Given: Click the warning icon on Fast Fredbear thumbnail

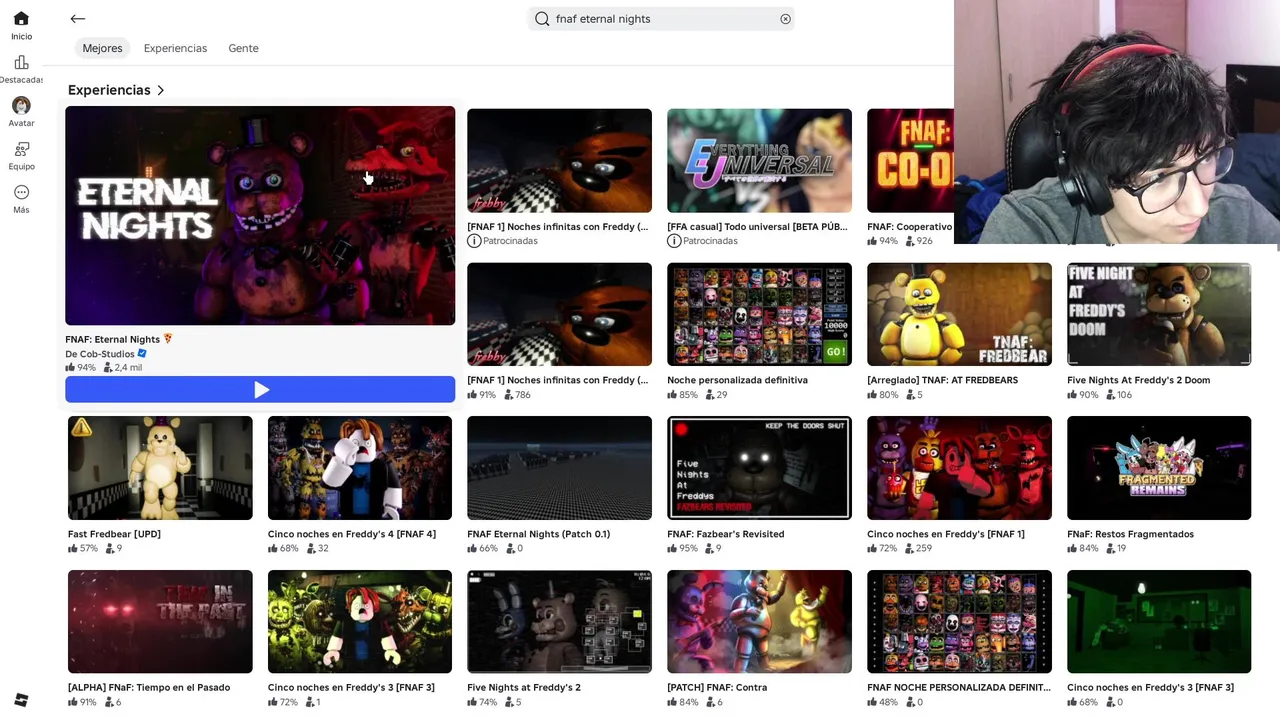Looking at the screenshot, I should pos(81,428).
